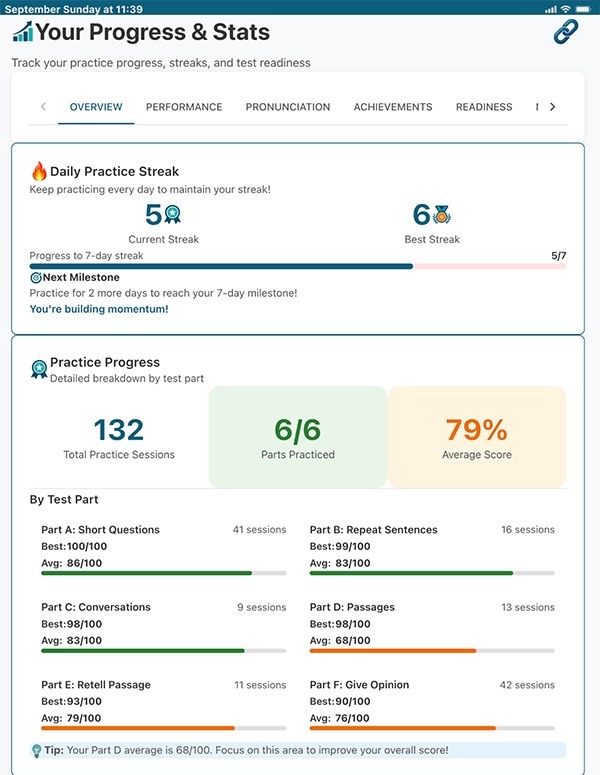Click the "Best:93/100" value

pyautogui.click(x=72, y=701)
